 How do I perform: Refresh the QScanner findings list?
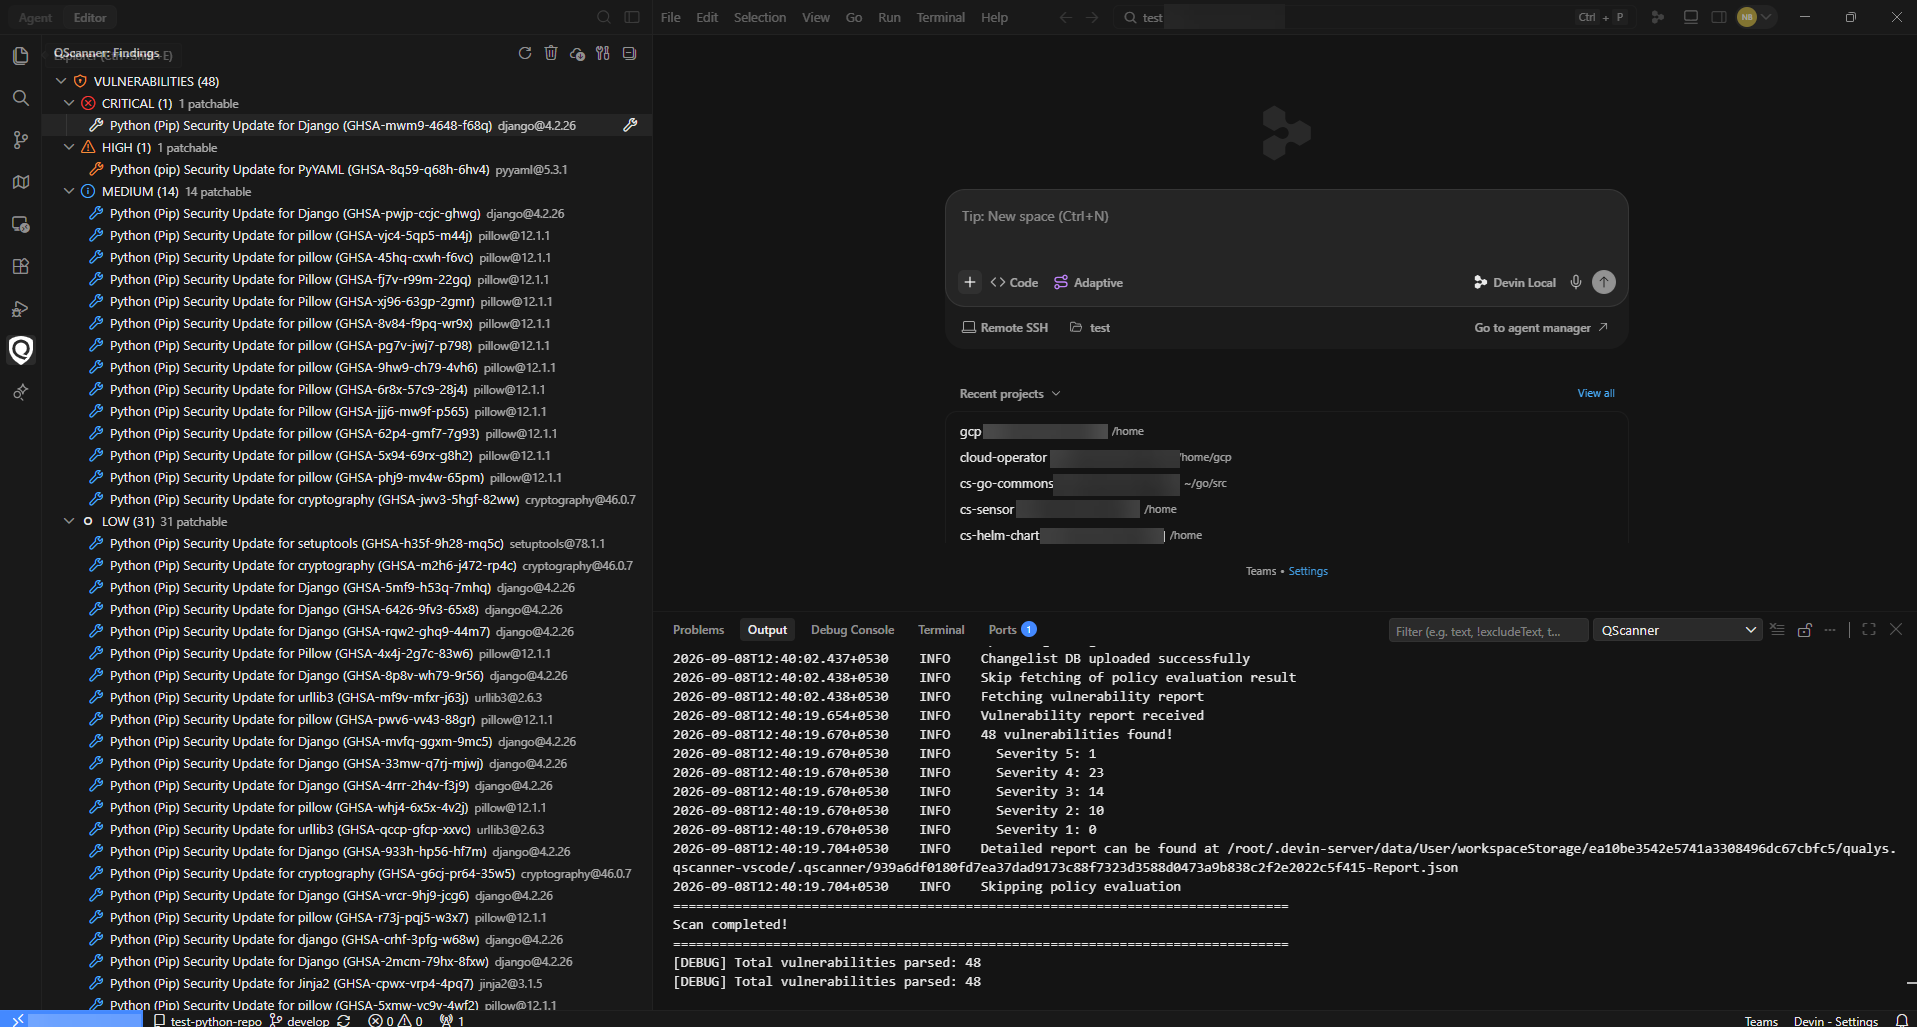coord(525,53)
